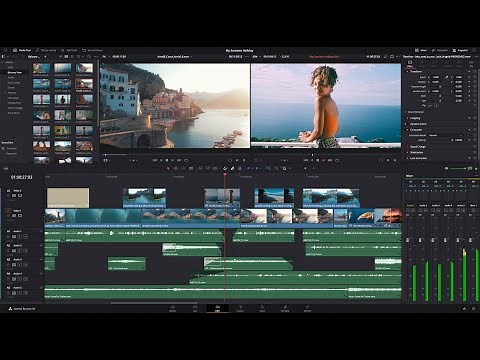
Task: Mute the Audio 4 track
Action: pos(26,279)
